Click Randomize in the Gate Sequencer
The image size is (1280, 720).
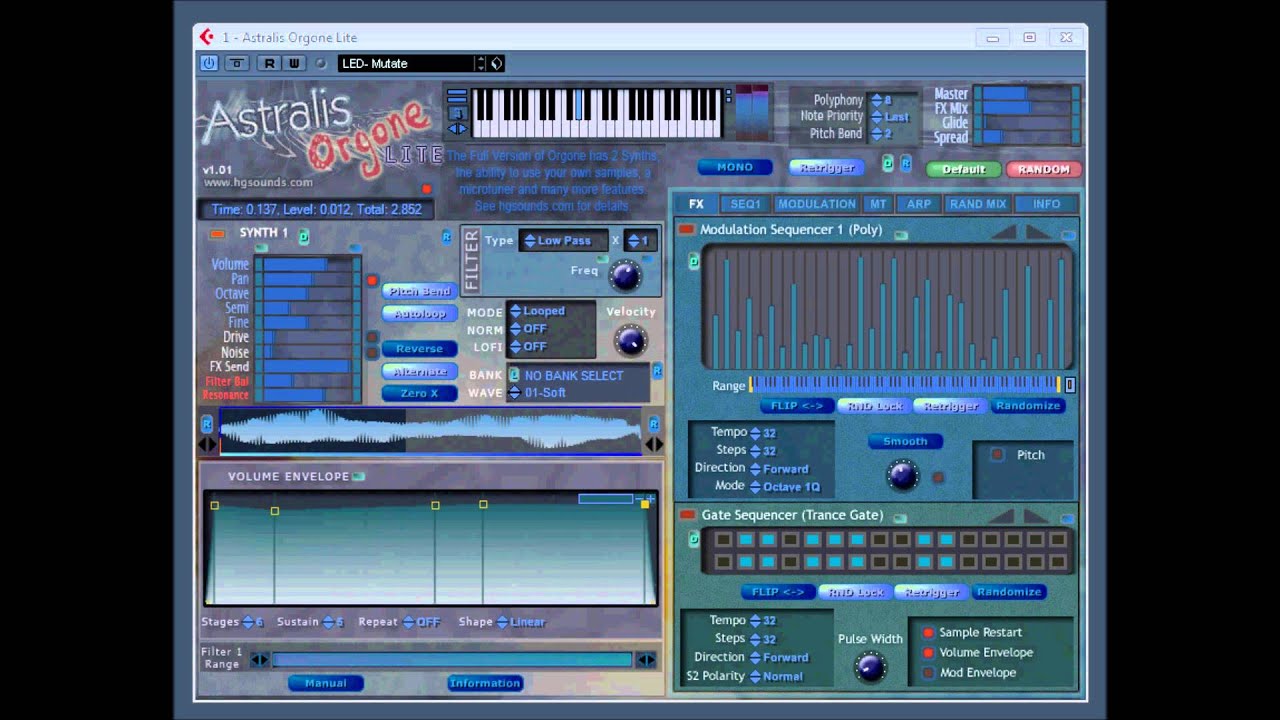point(1009,592)
